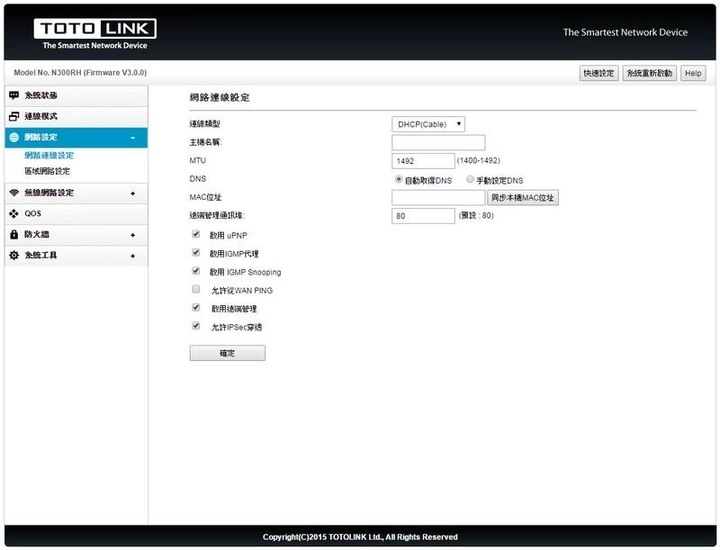Click the system status speech-bubble icon
Image resolution: width=720 pixels, height=550 pixels.
click(14, 95)
